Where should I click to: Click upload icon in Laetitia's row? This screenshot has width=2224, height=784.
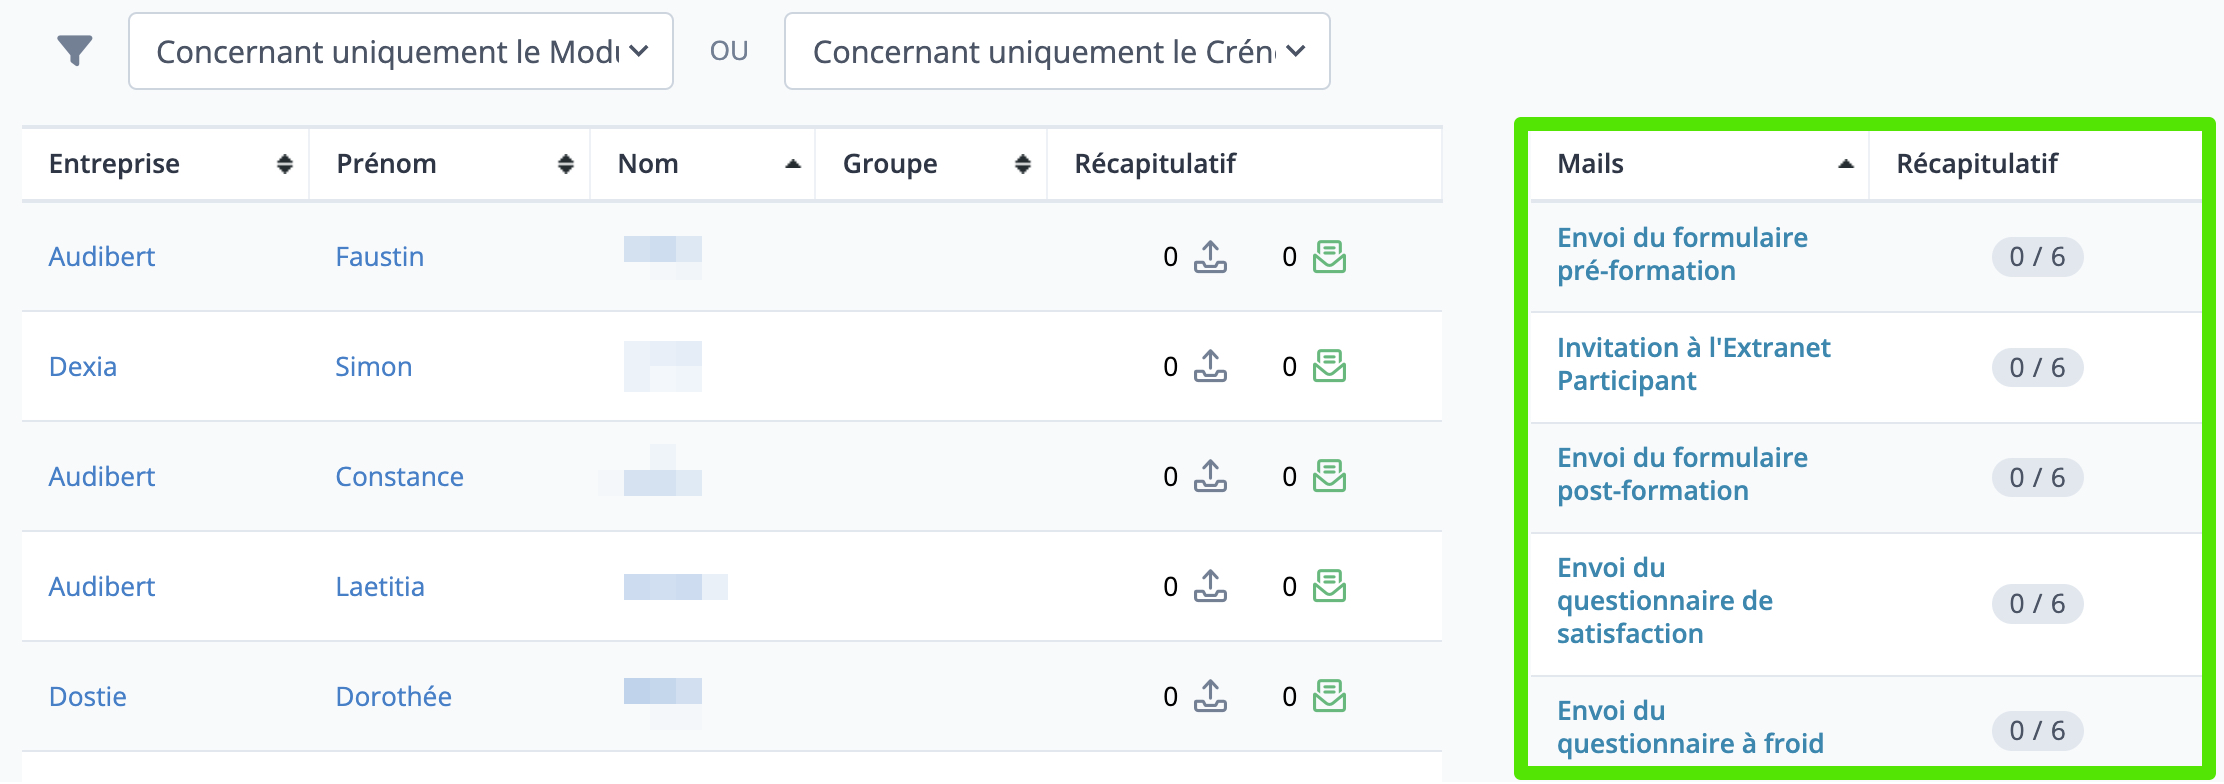pos(1210,587)
